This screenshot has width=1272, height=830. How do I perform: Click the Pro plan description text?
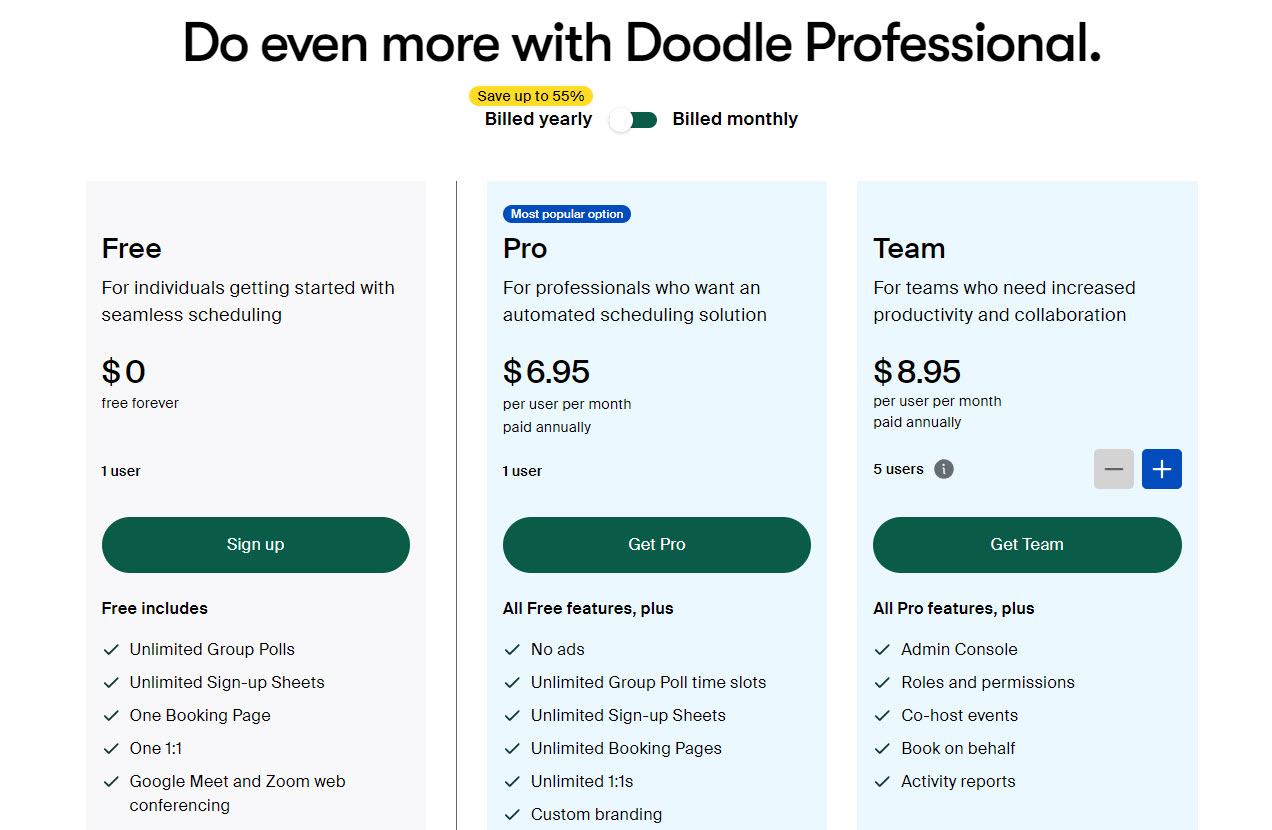(x=632, y=301)
